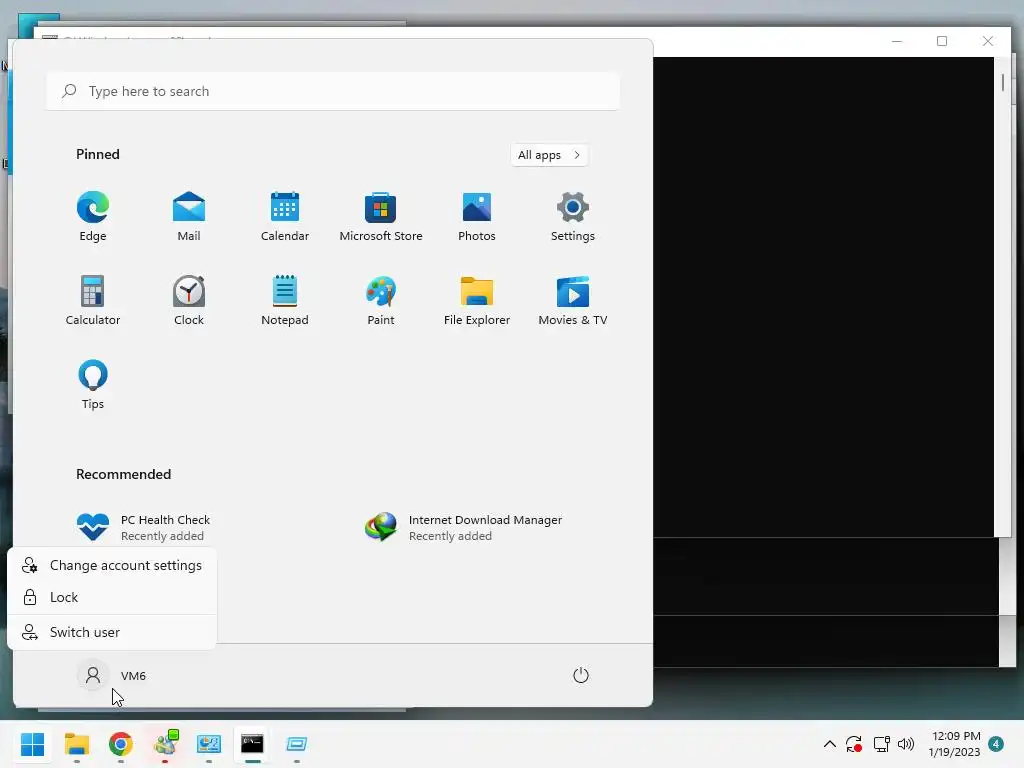Open notification center badge showing 4

pyautogui.click(x=996, y=744)
